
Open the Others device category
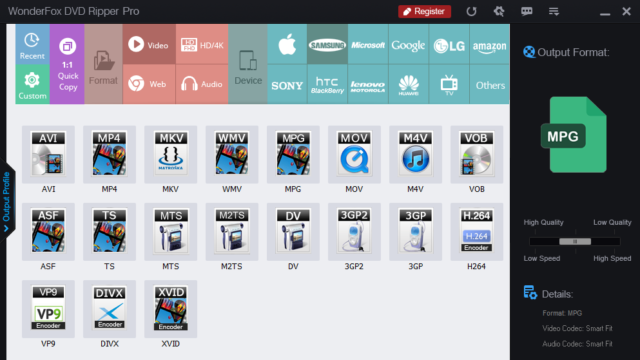(489, 84)
